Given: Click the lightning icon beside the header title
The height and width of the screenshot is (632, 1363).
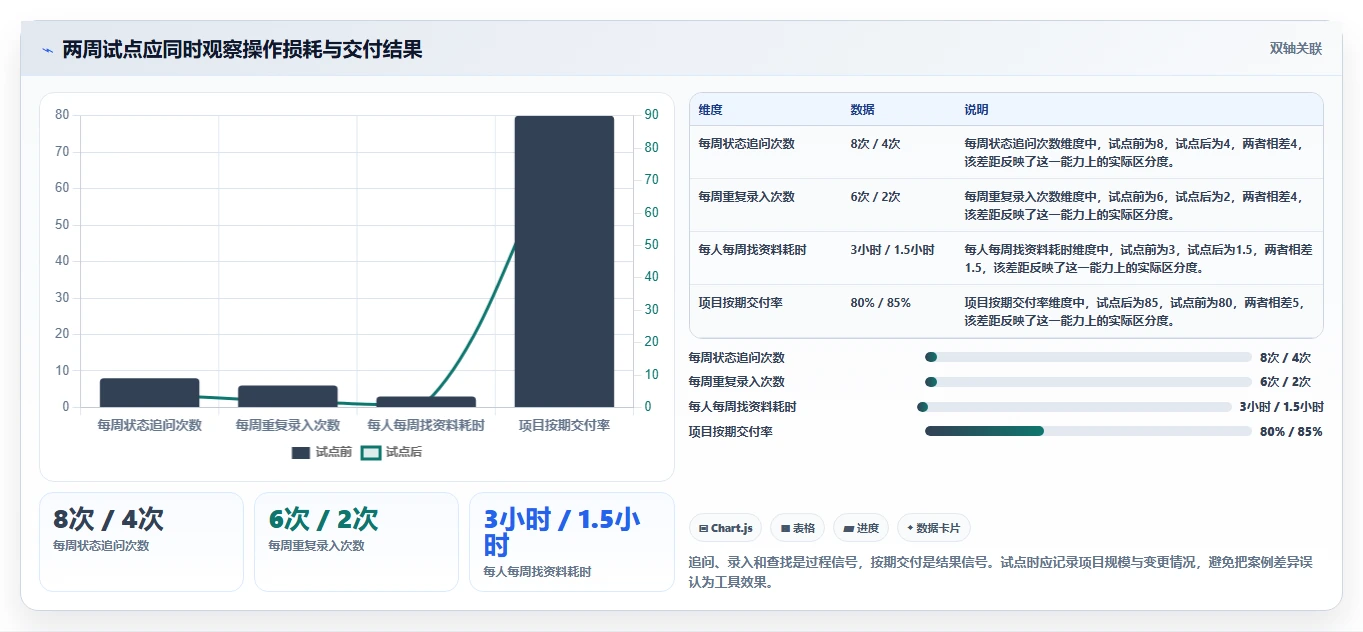Looking at the screenshot, I should tap(47, 50).
